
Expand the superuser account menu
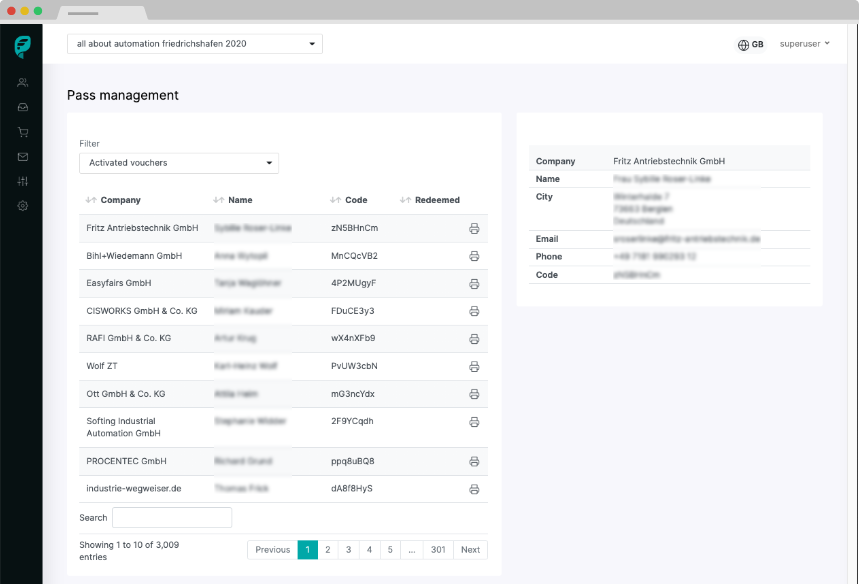(x=804, y=44)
